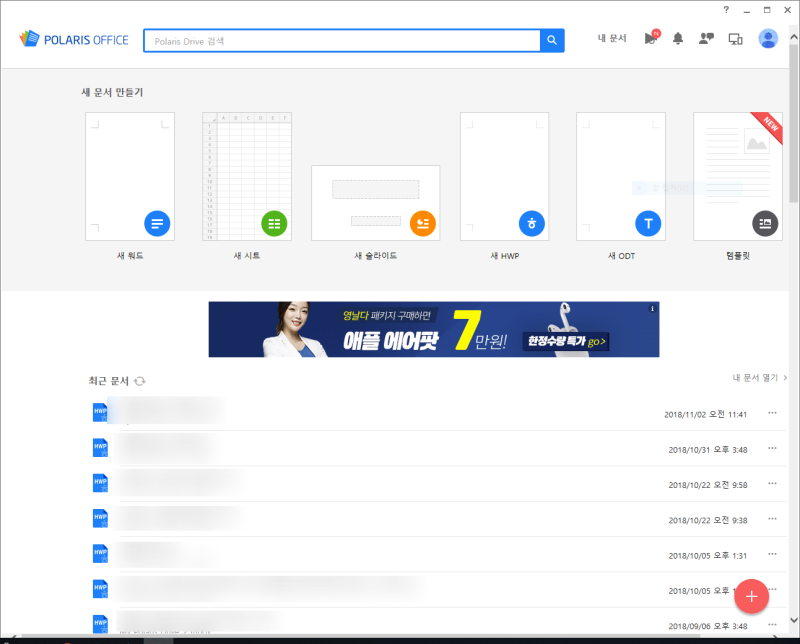Click the red plus floating button

pyautogui.click(x=752, y=597)
